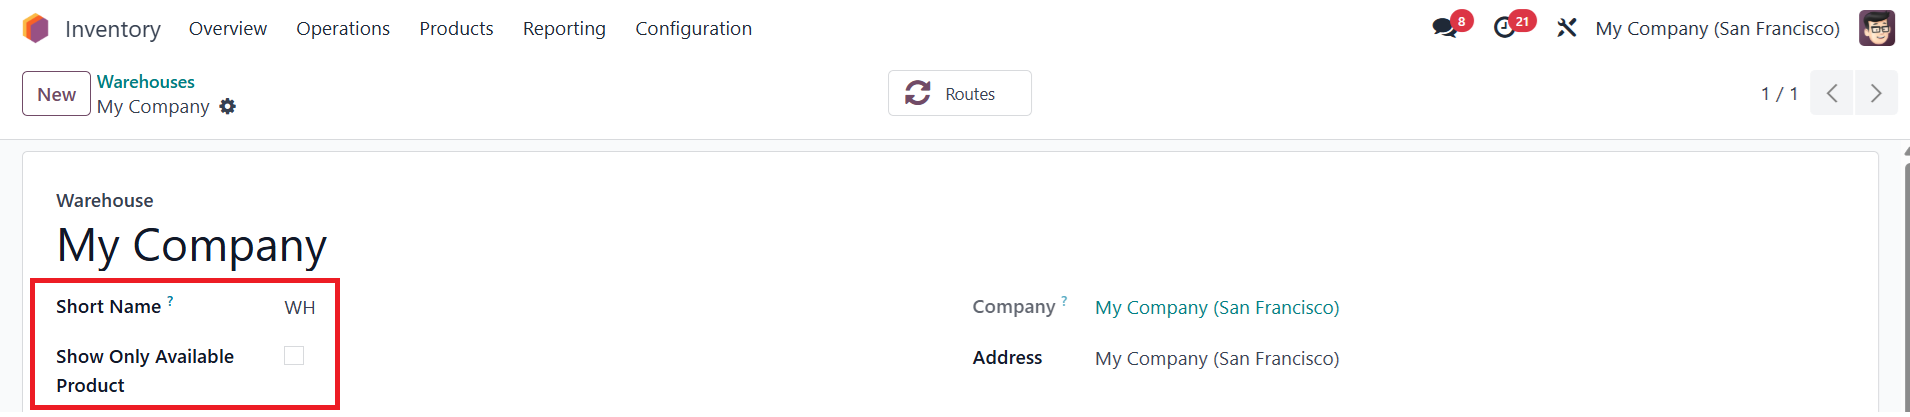The image size is (1910, 417).
Task: Click the gear icon beside My Company
Action: (228, 106)
